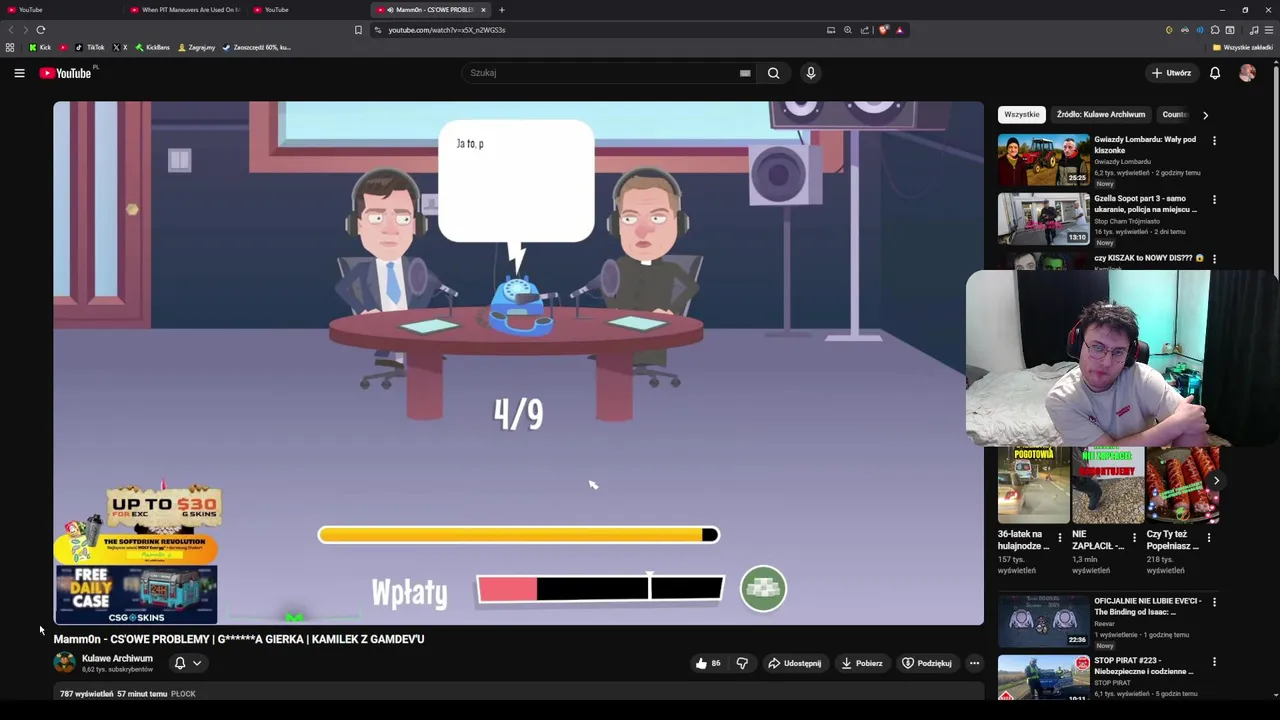Open a new browser tab

(502, 10)
